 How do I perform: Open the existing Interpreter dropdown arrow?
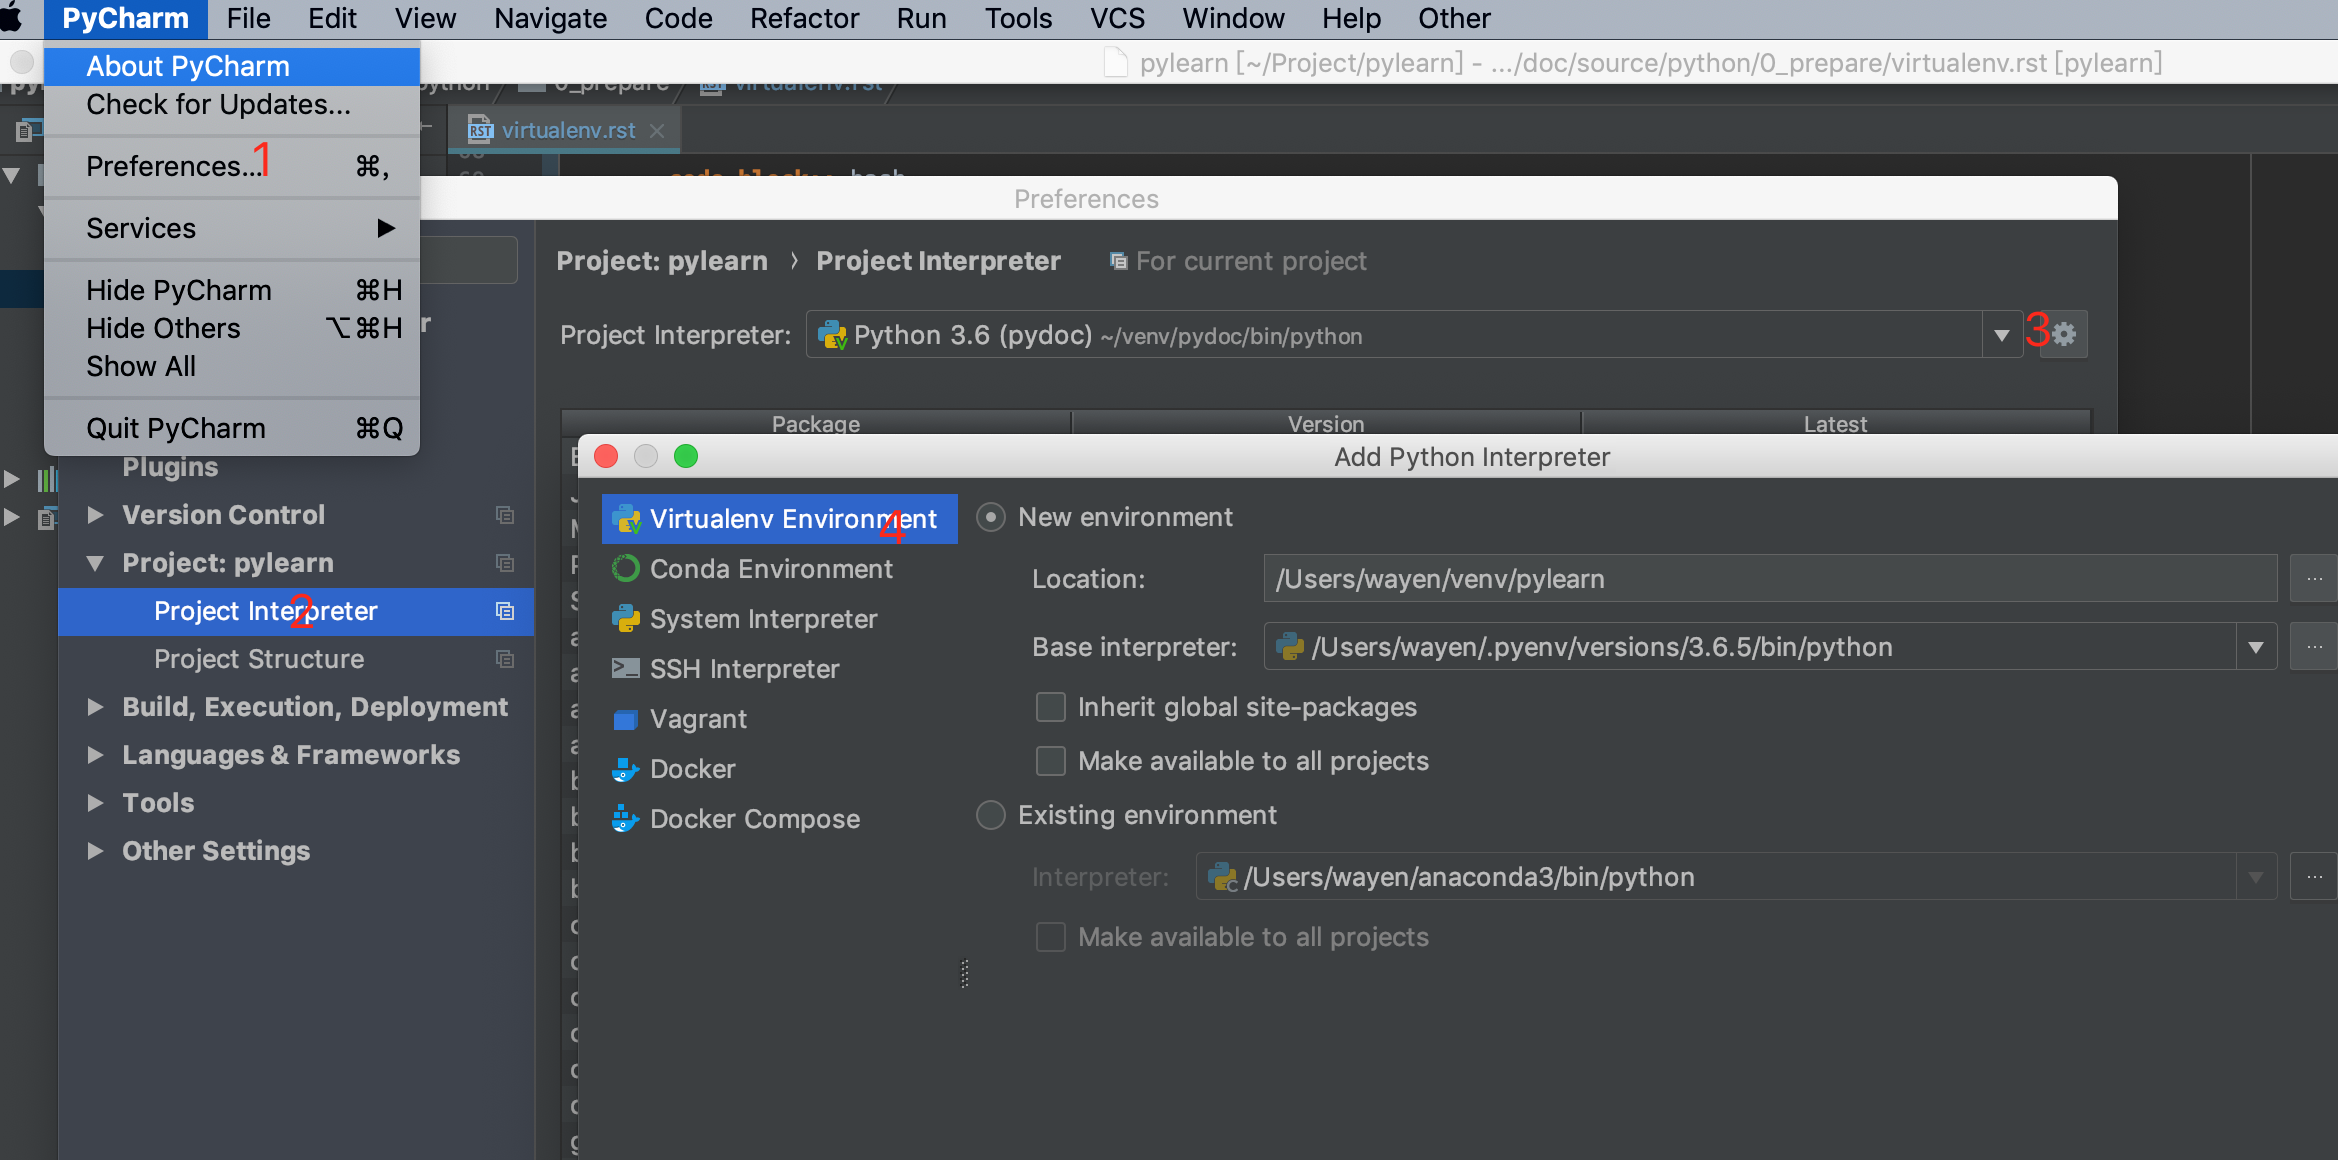tap(2256, 877)
